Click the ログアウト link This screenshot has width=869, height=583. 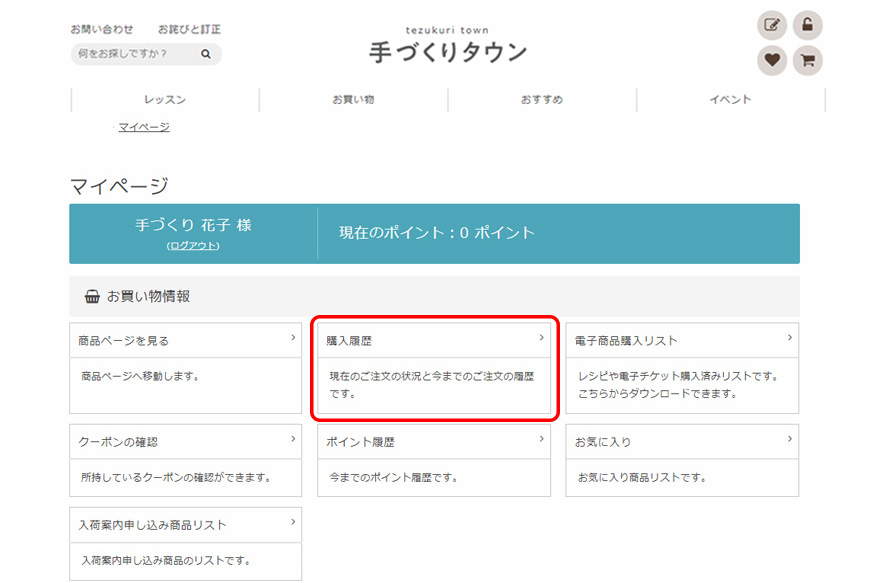coord(193,246)
